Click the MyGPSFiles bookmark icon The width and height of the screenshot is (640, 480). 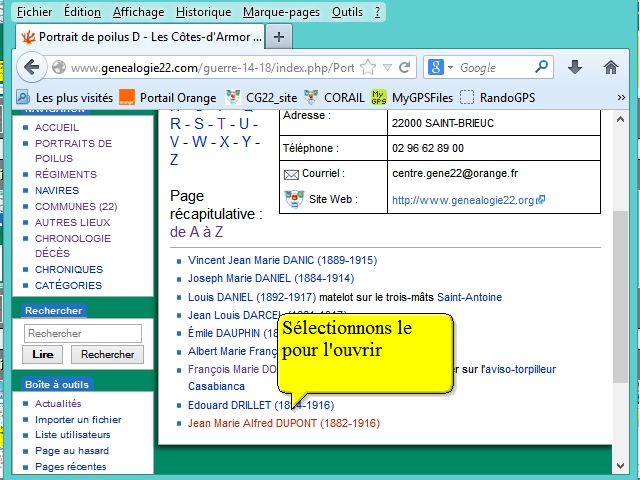pos(379,98)
